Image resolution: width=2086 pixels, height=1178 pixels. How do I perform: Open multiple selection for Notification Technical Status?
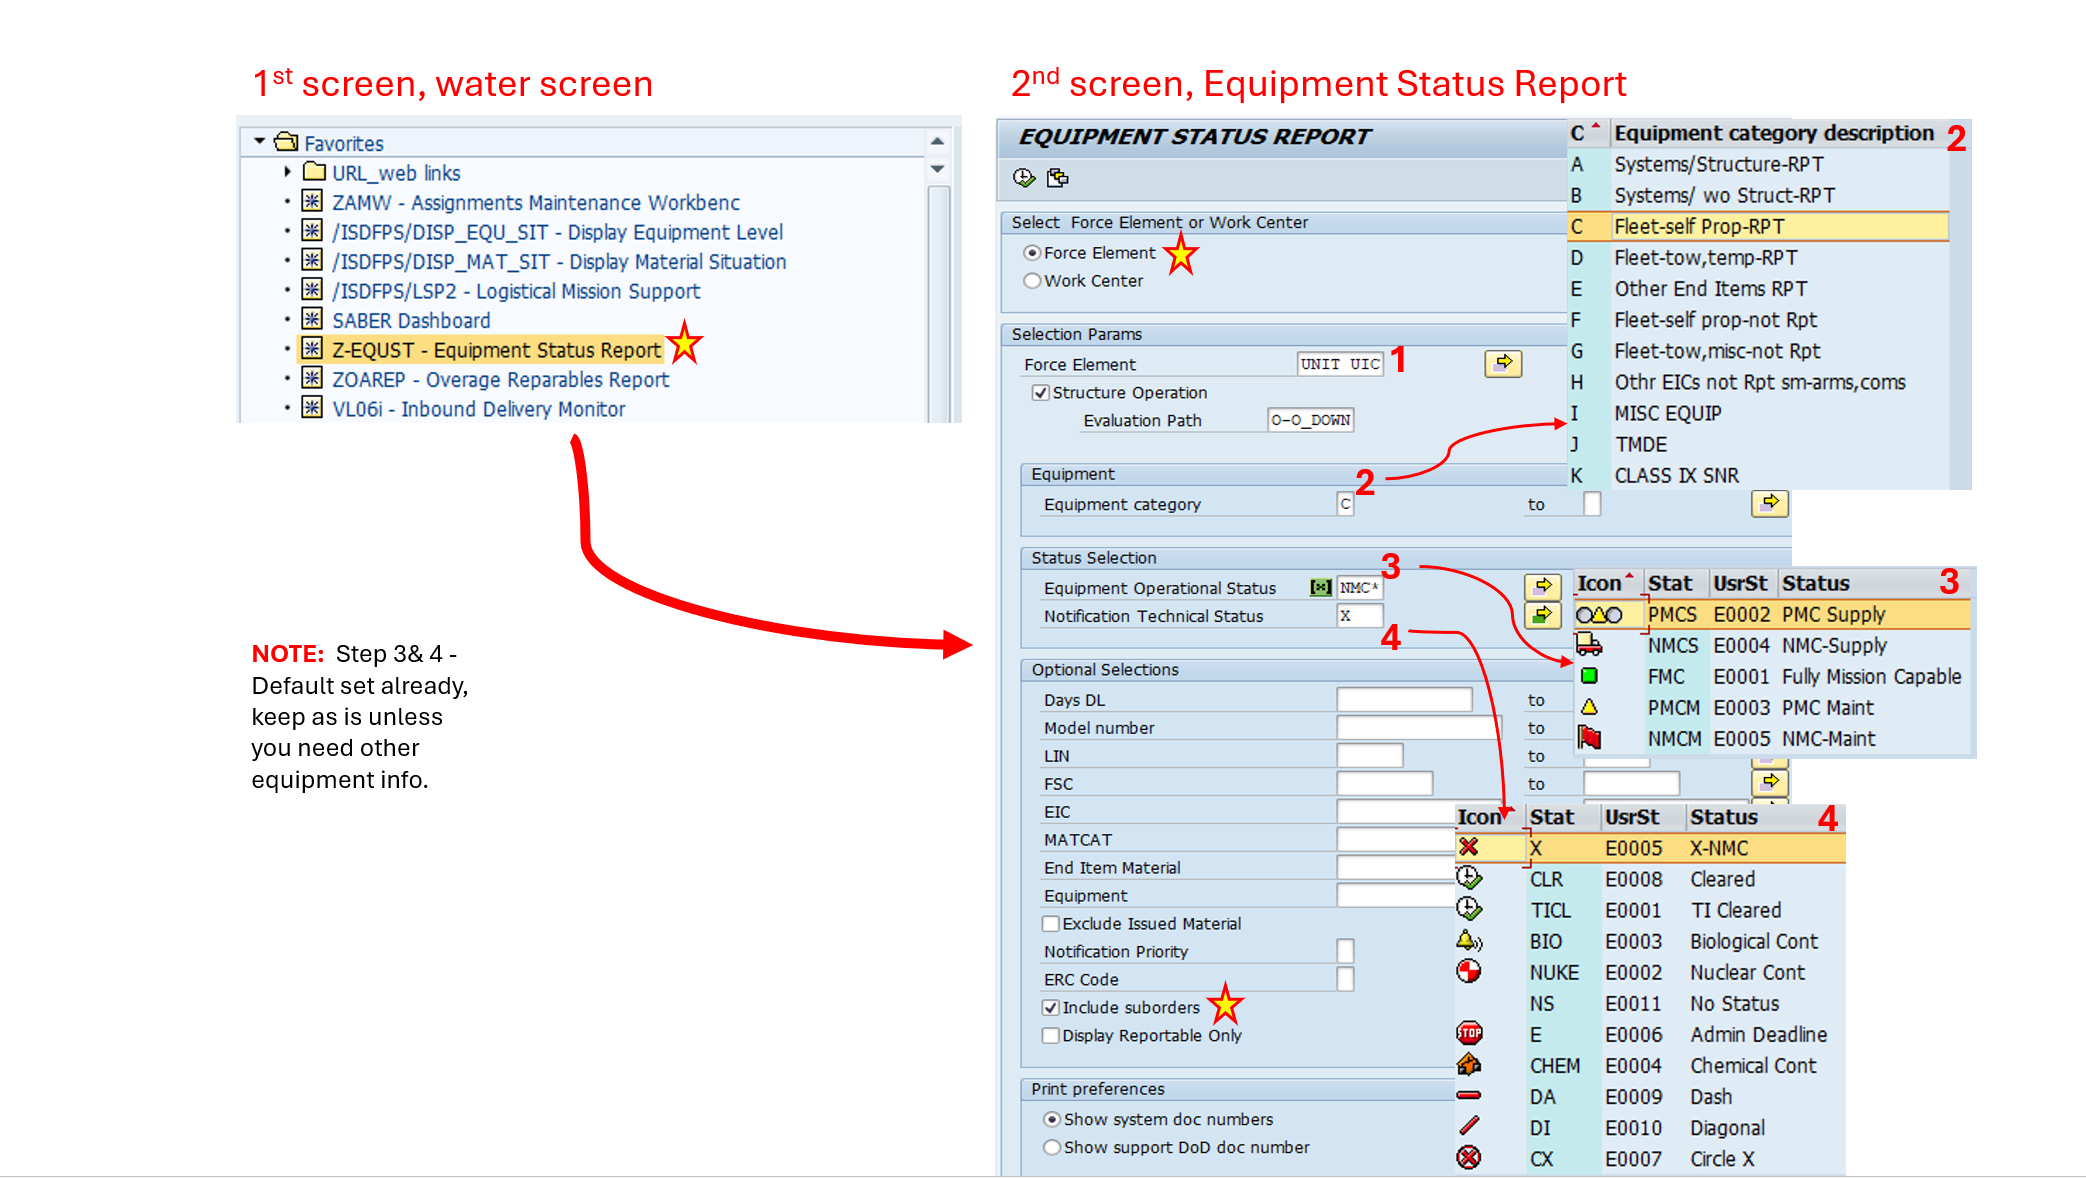[1543, 615]
